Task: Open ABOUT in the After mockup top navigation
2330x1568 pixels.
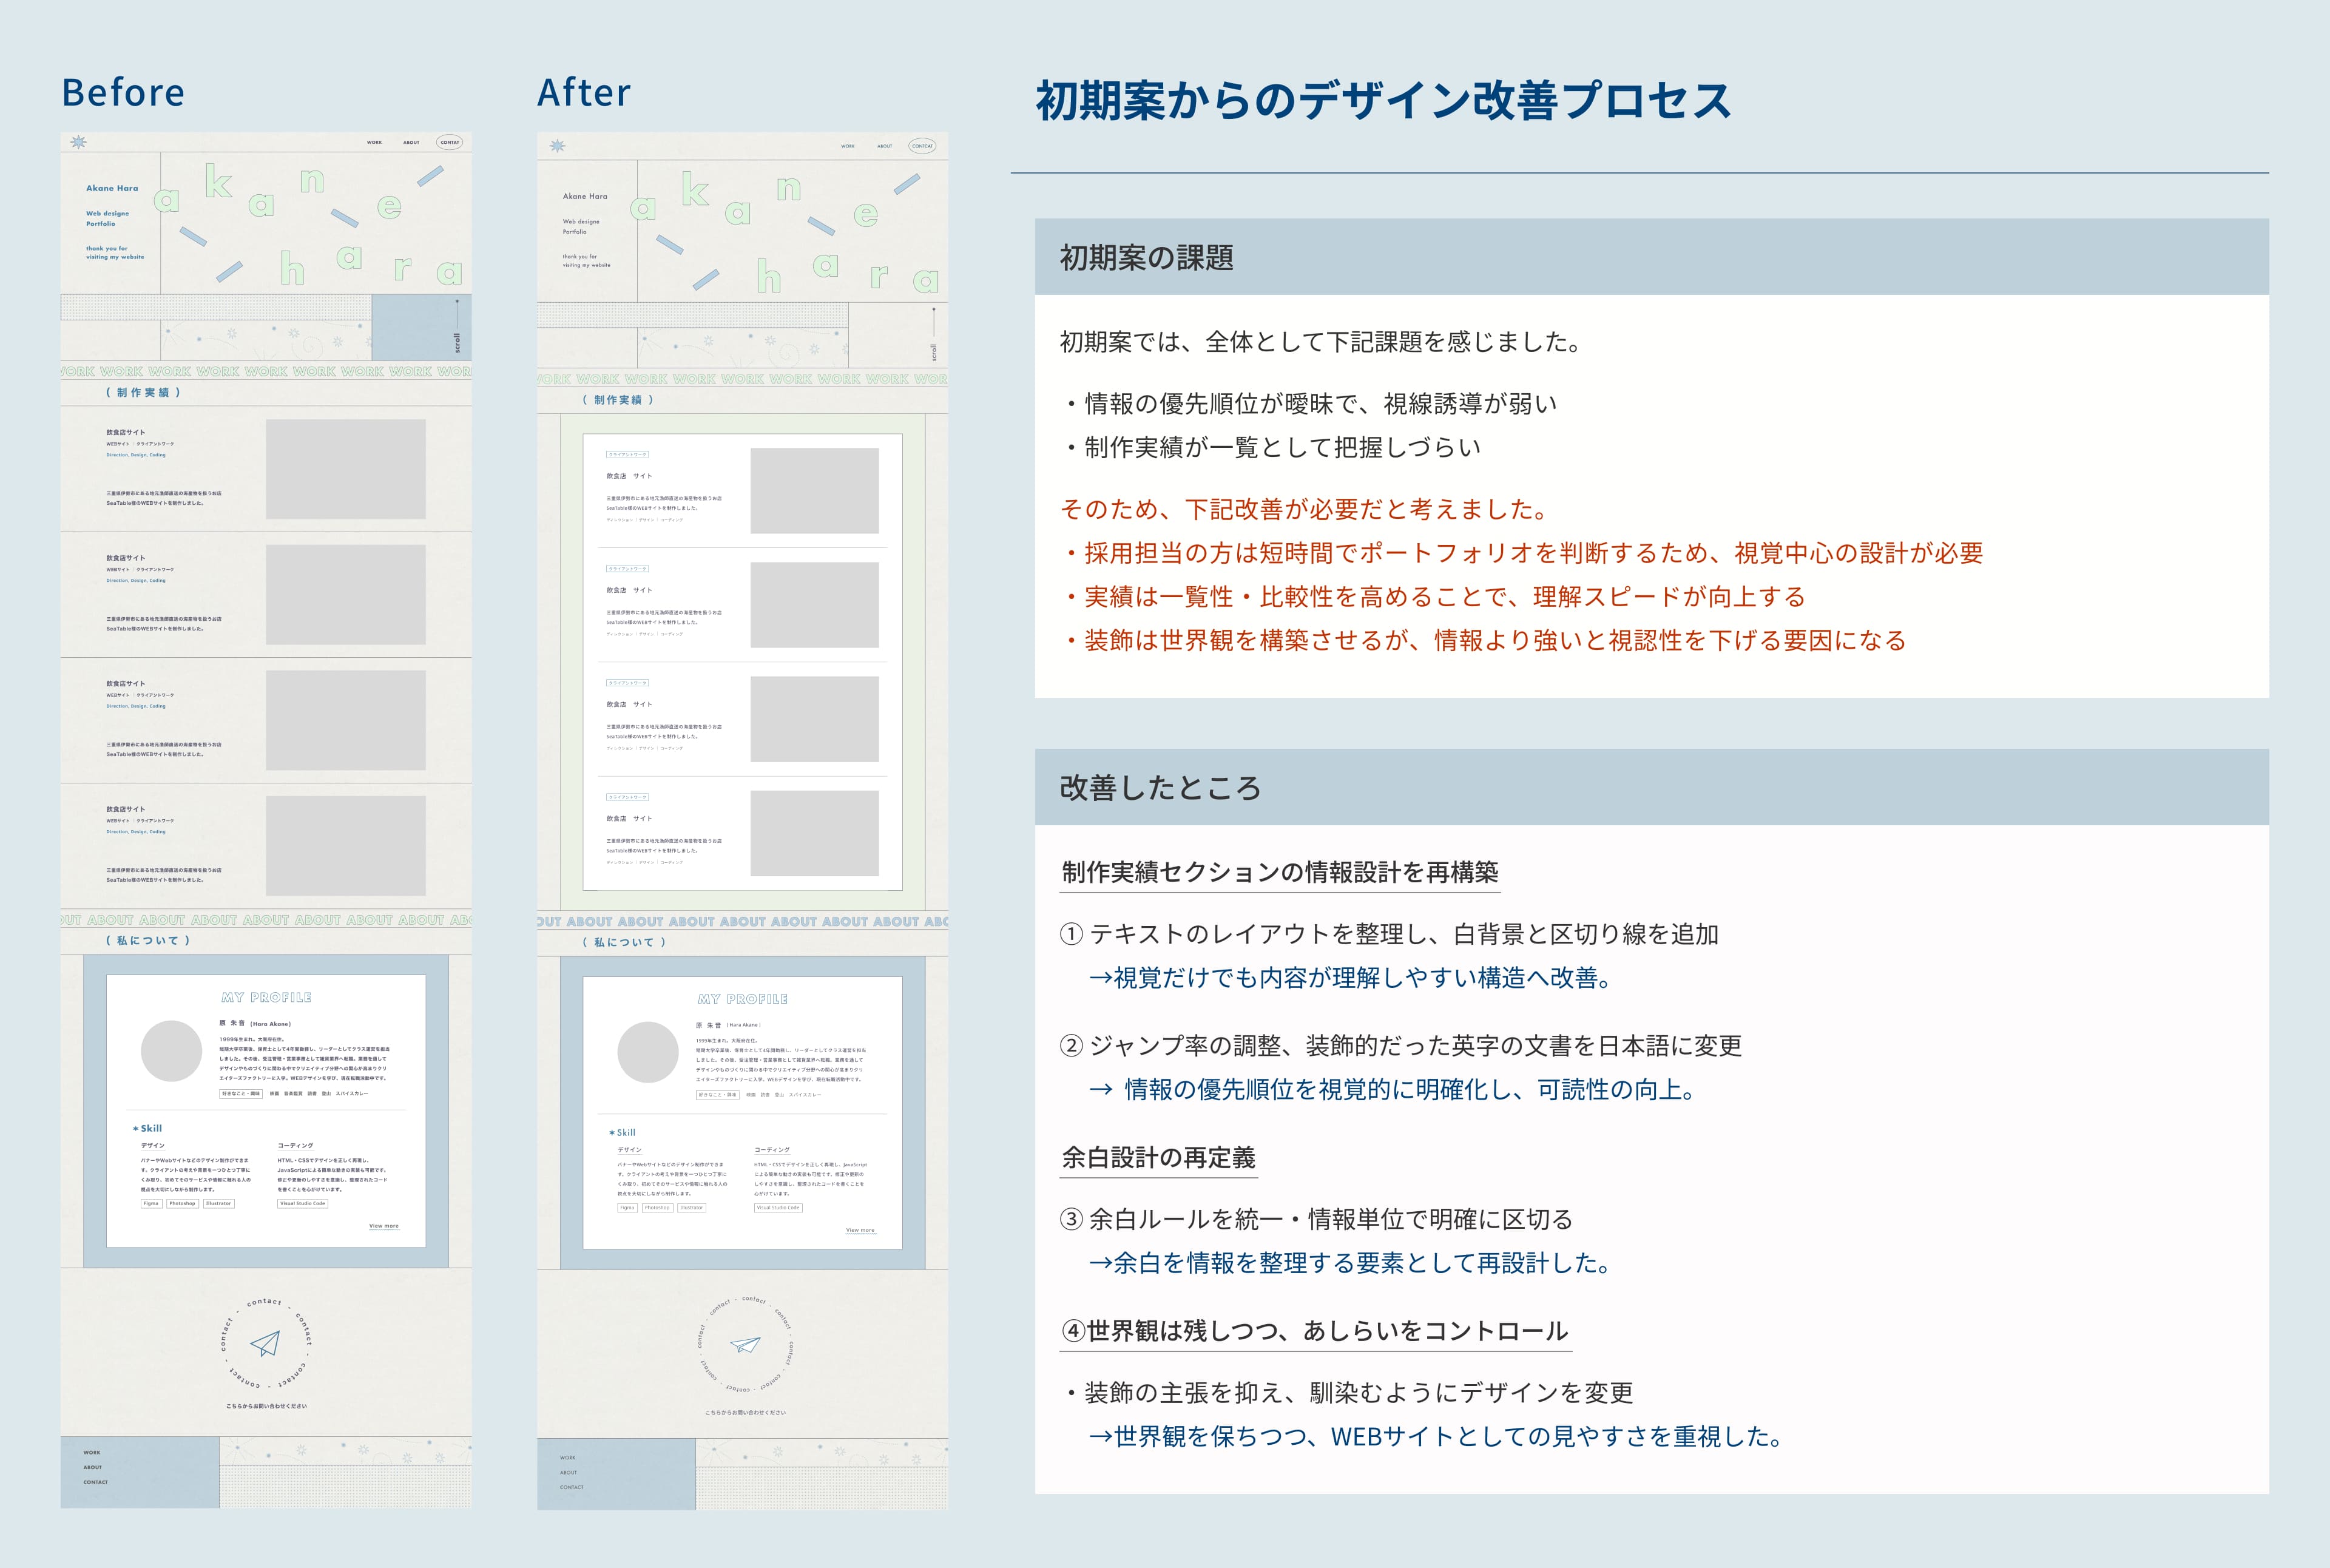Action: click(x=885, y=146)
